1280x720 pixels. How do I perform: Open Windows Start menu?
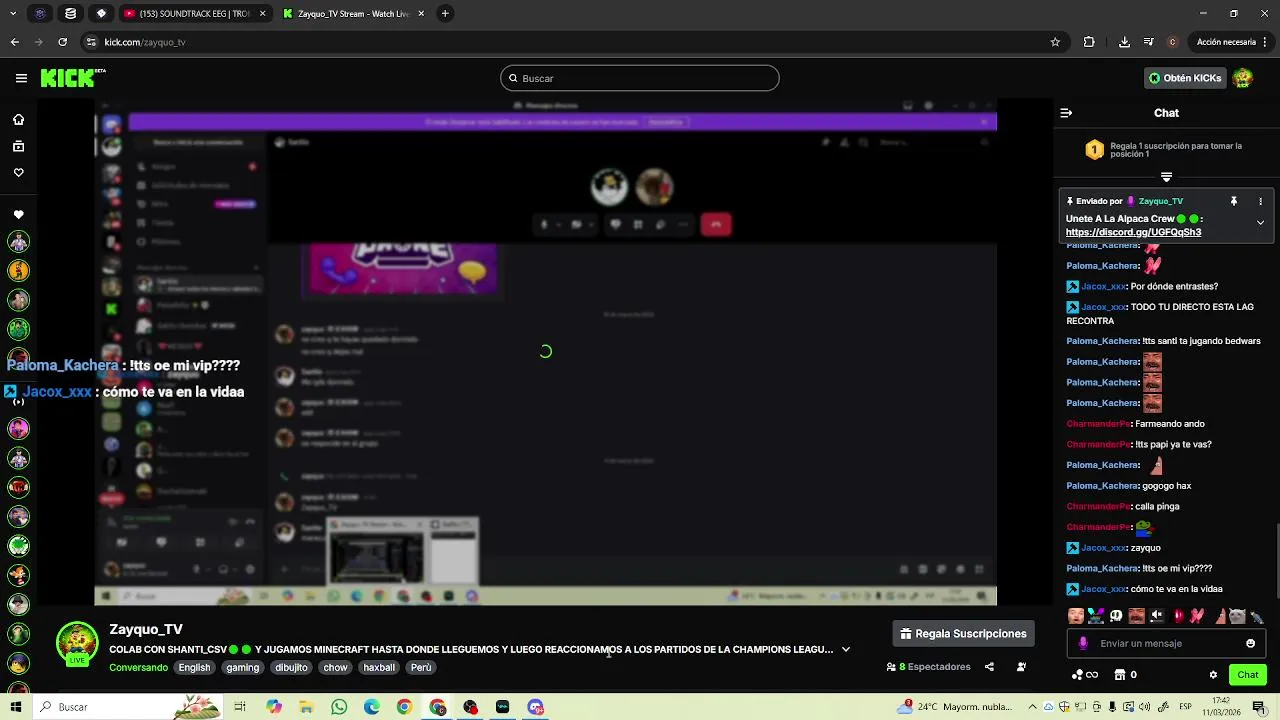click(x=15, y=707)
